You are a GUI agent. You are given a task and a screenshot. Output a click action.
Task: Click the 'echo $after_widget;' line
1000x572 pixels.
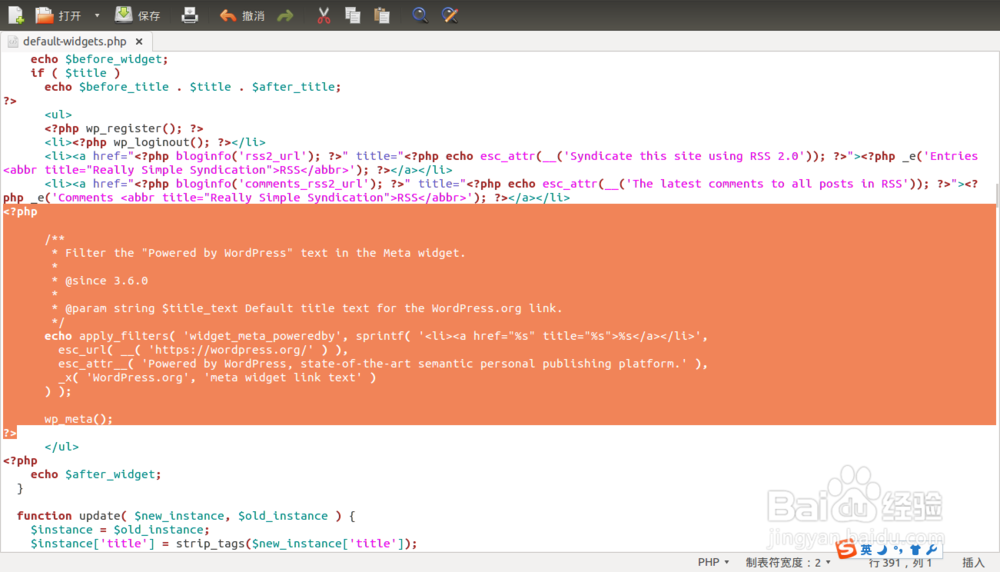[96, 474]
